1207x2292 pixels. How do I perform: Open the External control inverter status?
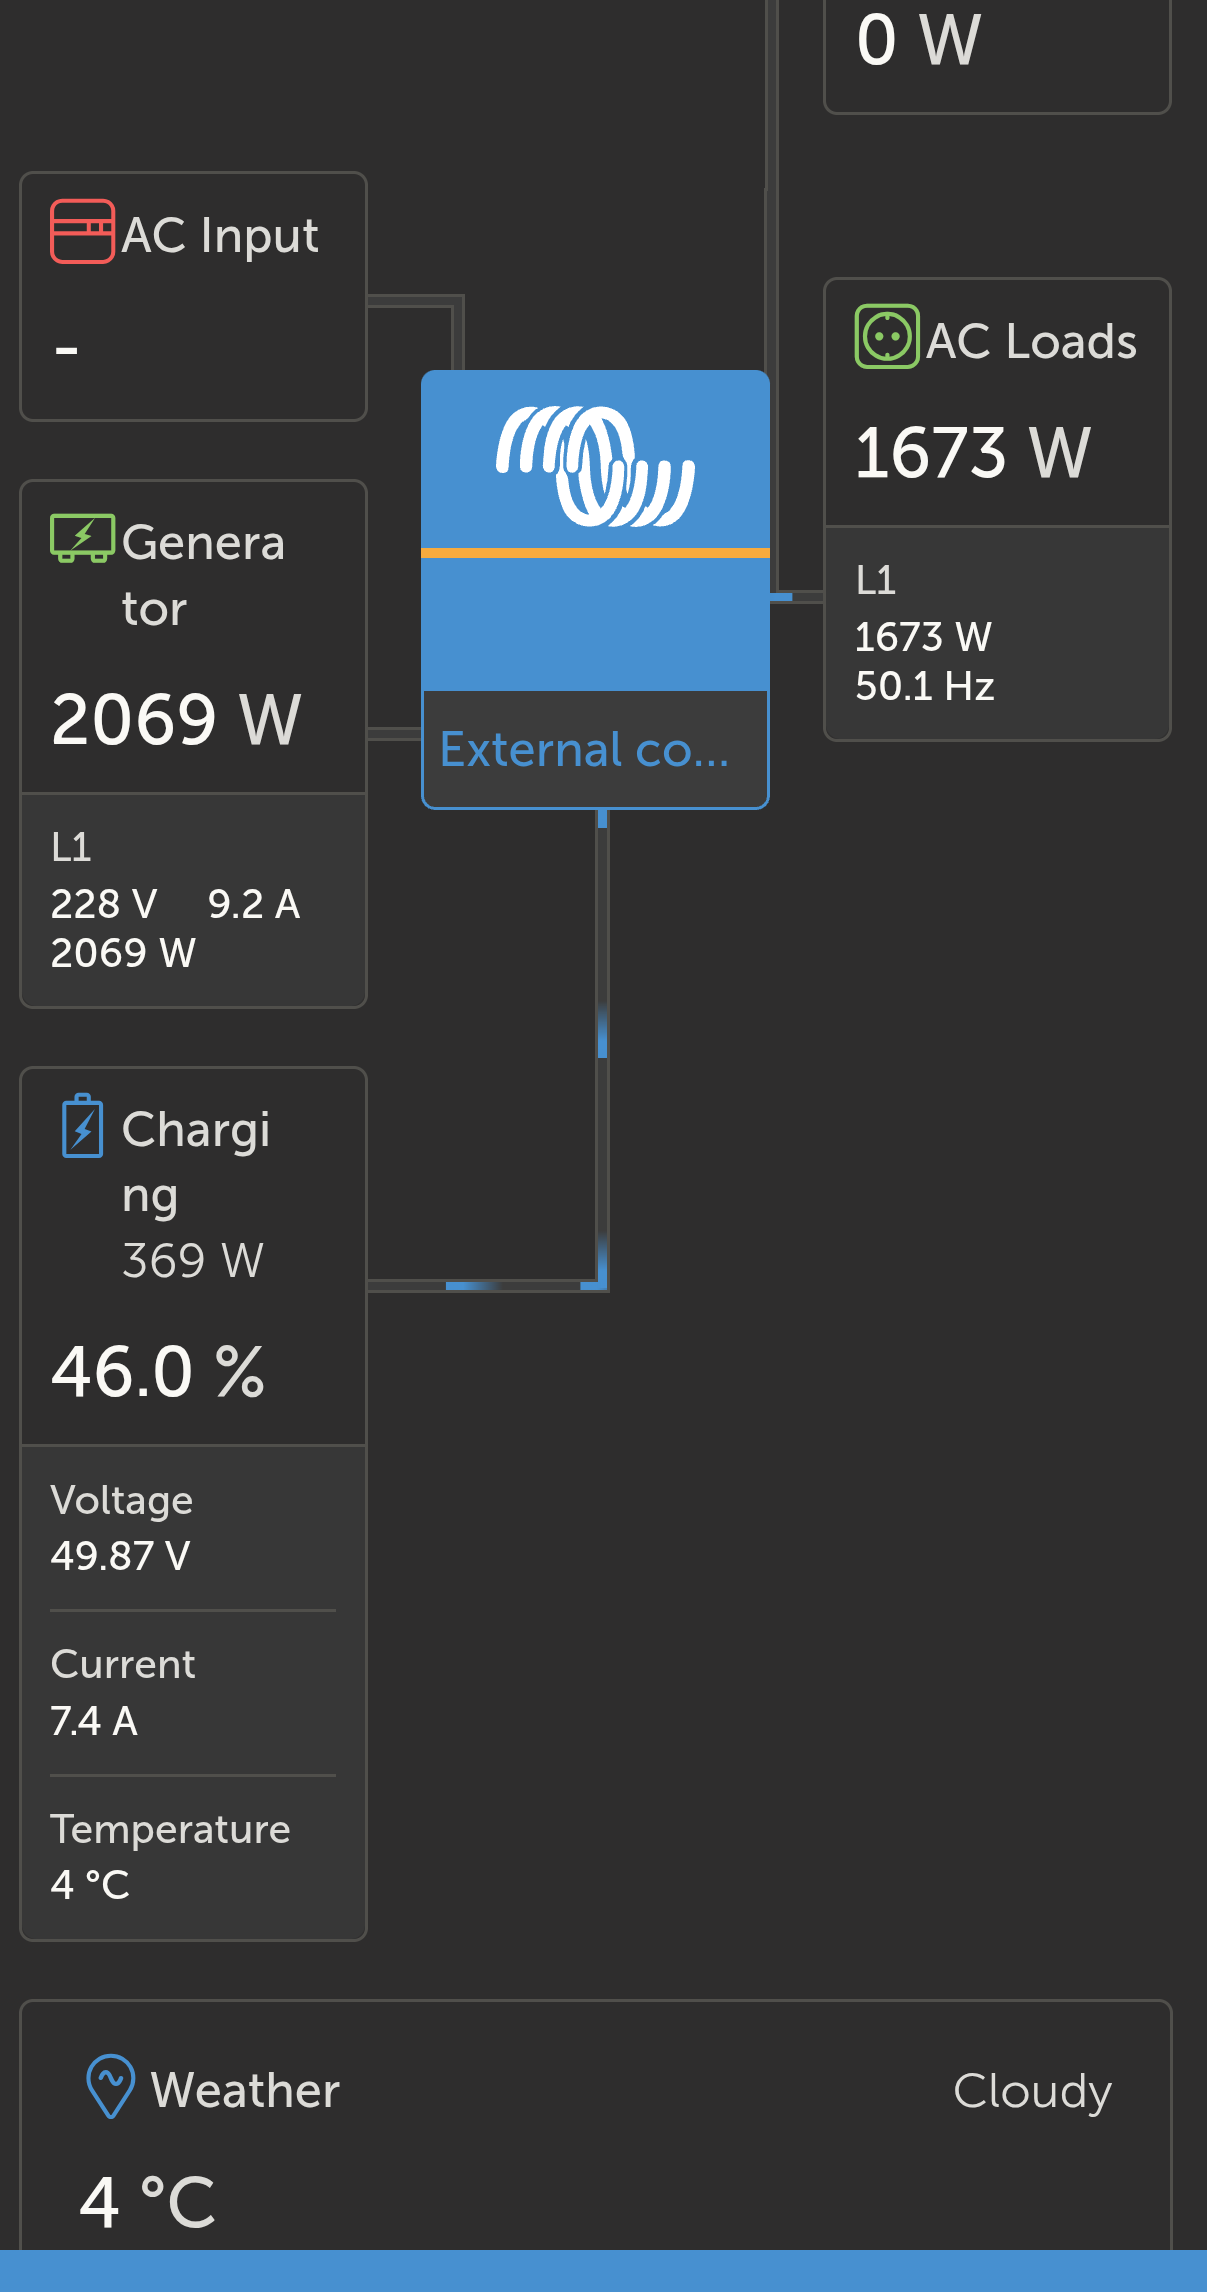coord(585,749)
